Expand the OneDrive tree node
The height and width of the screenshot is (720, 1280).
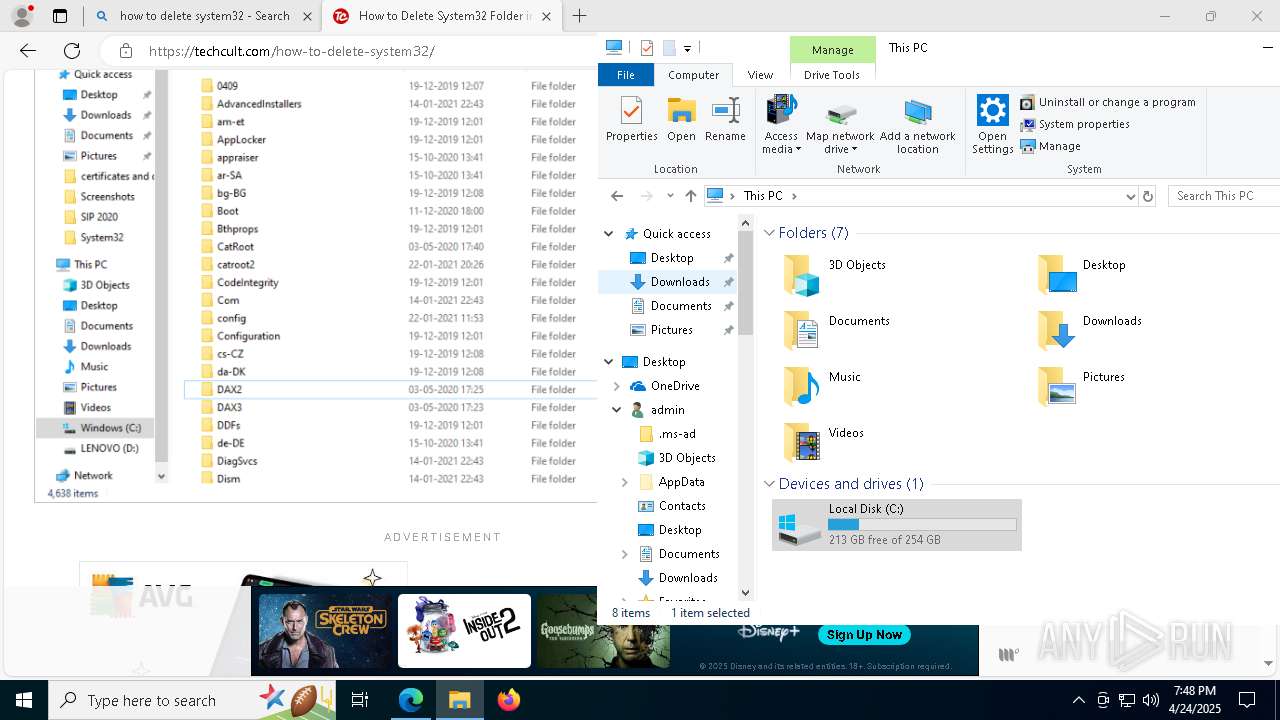tap(617, 386)
